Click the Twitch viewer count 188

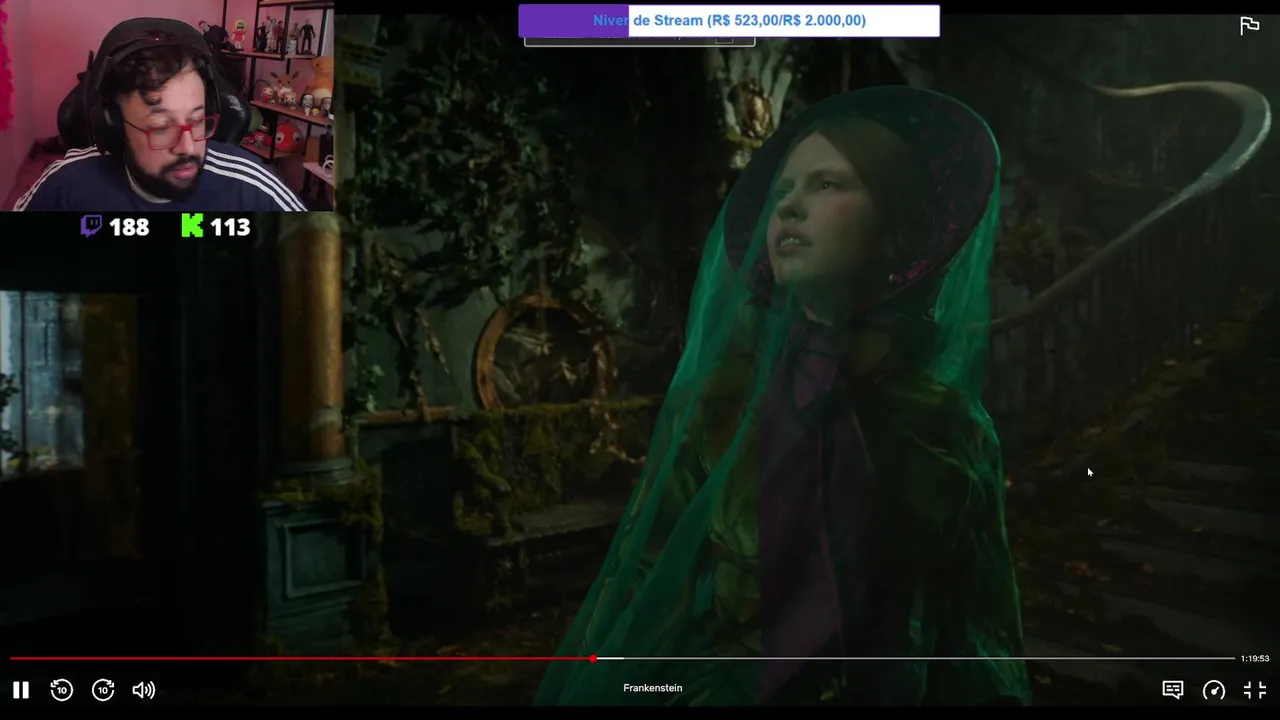pos(128,228)
